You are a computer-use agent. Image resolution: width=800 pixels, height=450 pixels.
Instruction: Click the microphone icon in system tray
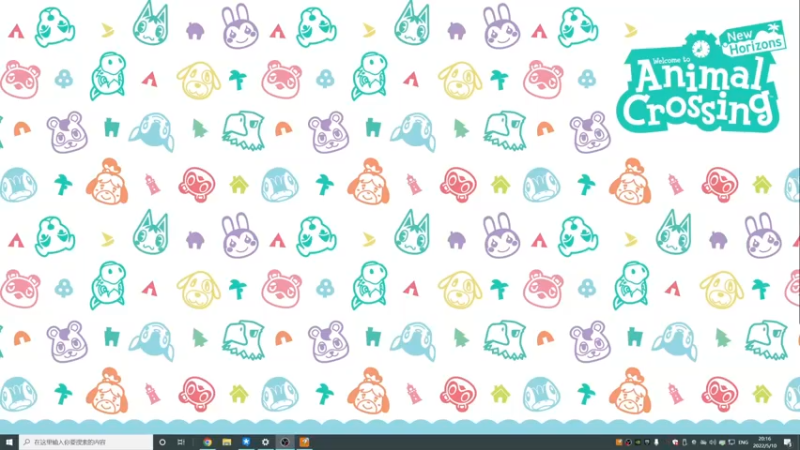(x=656, y=442)
